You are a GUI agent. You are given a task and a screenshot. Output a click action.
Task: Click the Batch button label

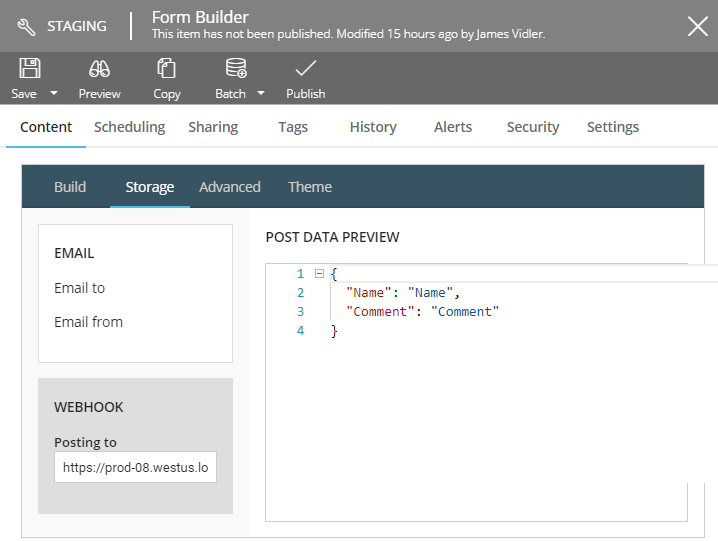230,93
